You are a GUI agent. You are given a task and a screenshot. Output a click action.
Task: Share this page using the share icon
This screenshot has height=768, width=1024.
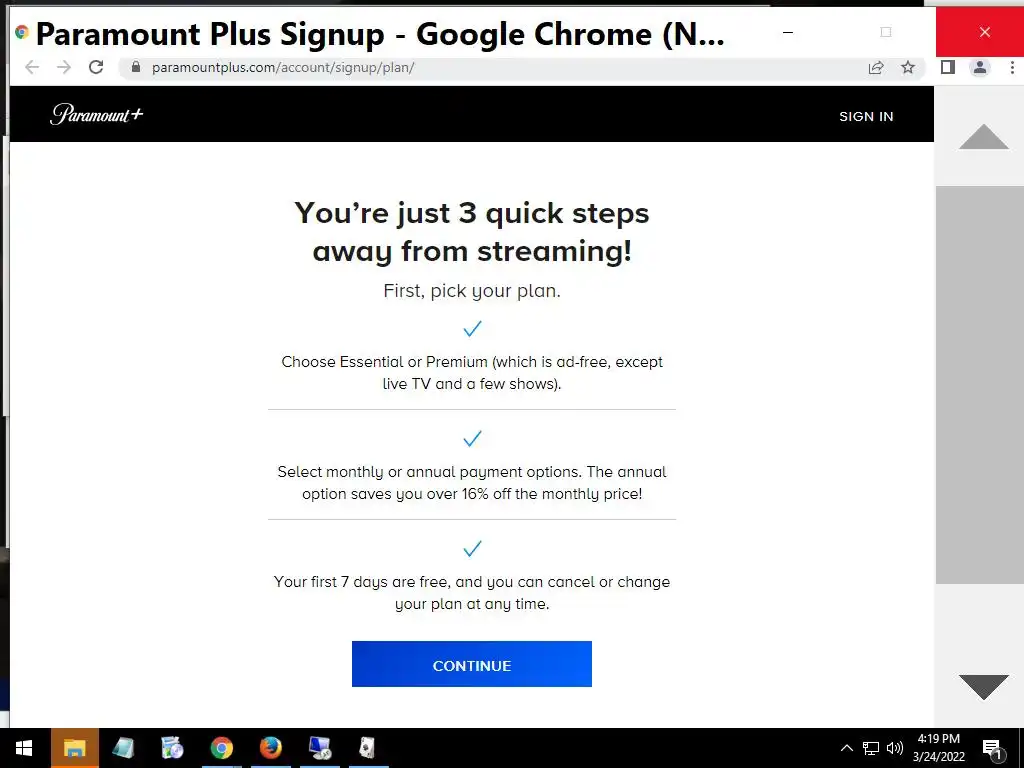click(x=876, y=67)
